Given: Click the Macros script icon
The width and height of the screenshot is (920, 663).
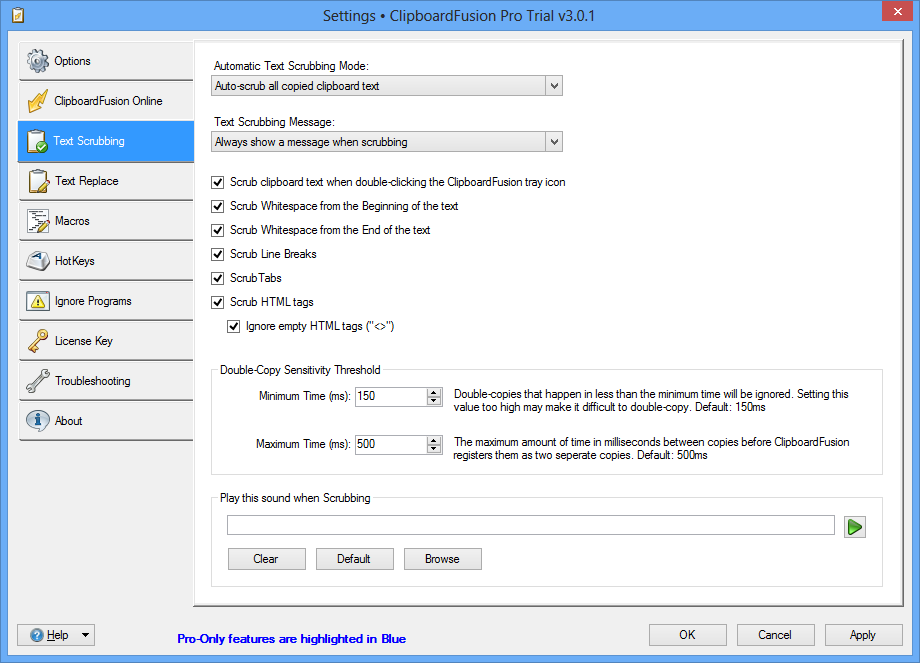Looking at the screenshot, I should pyautogui.click(x=38, y=221).
